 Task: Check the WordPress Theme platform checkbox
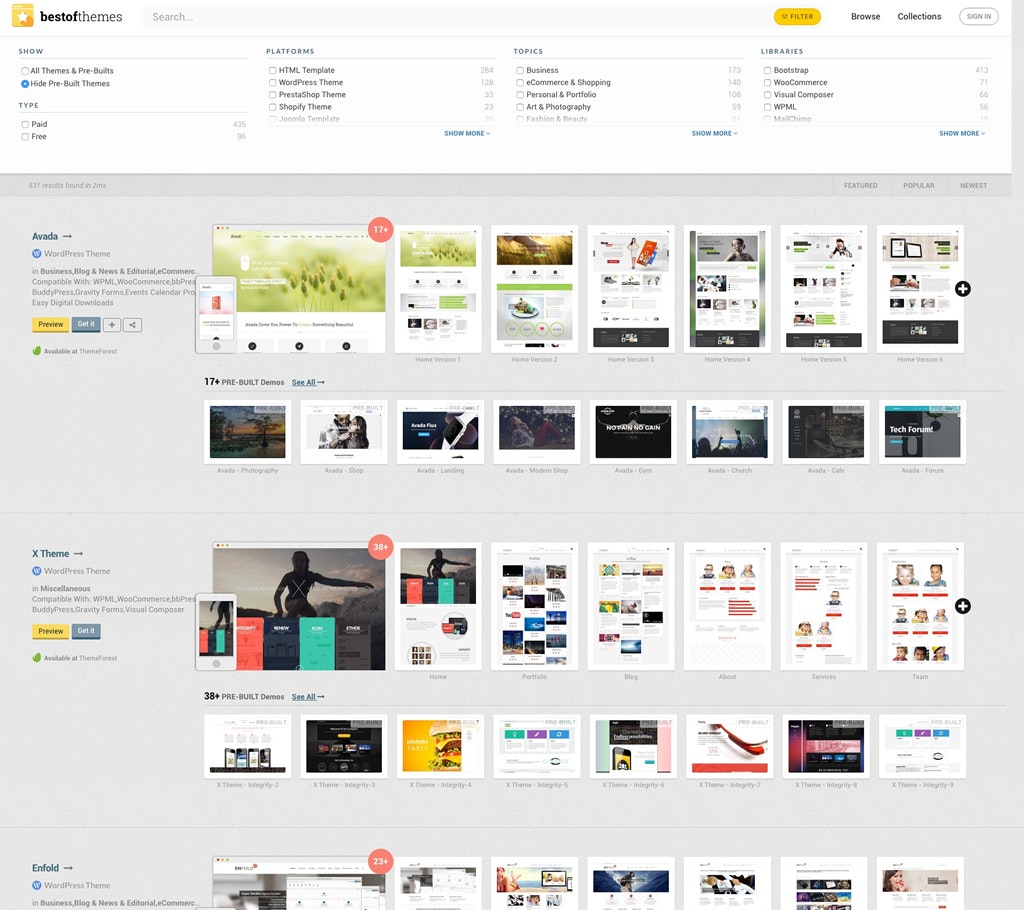click(x=272, y=82)
